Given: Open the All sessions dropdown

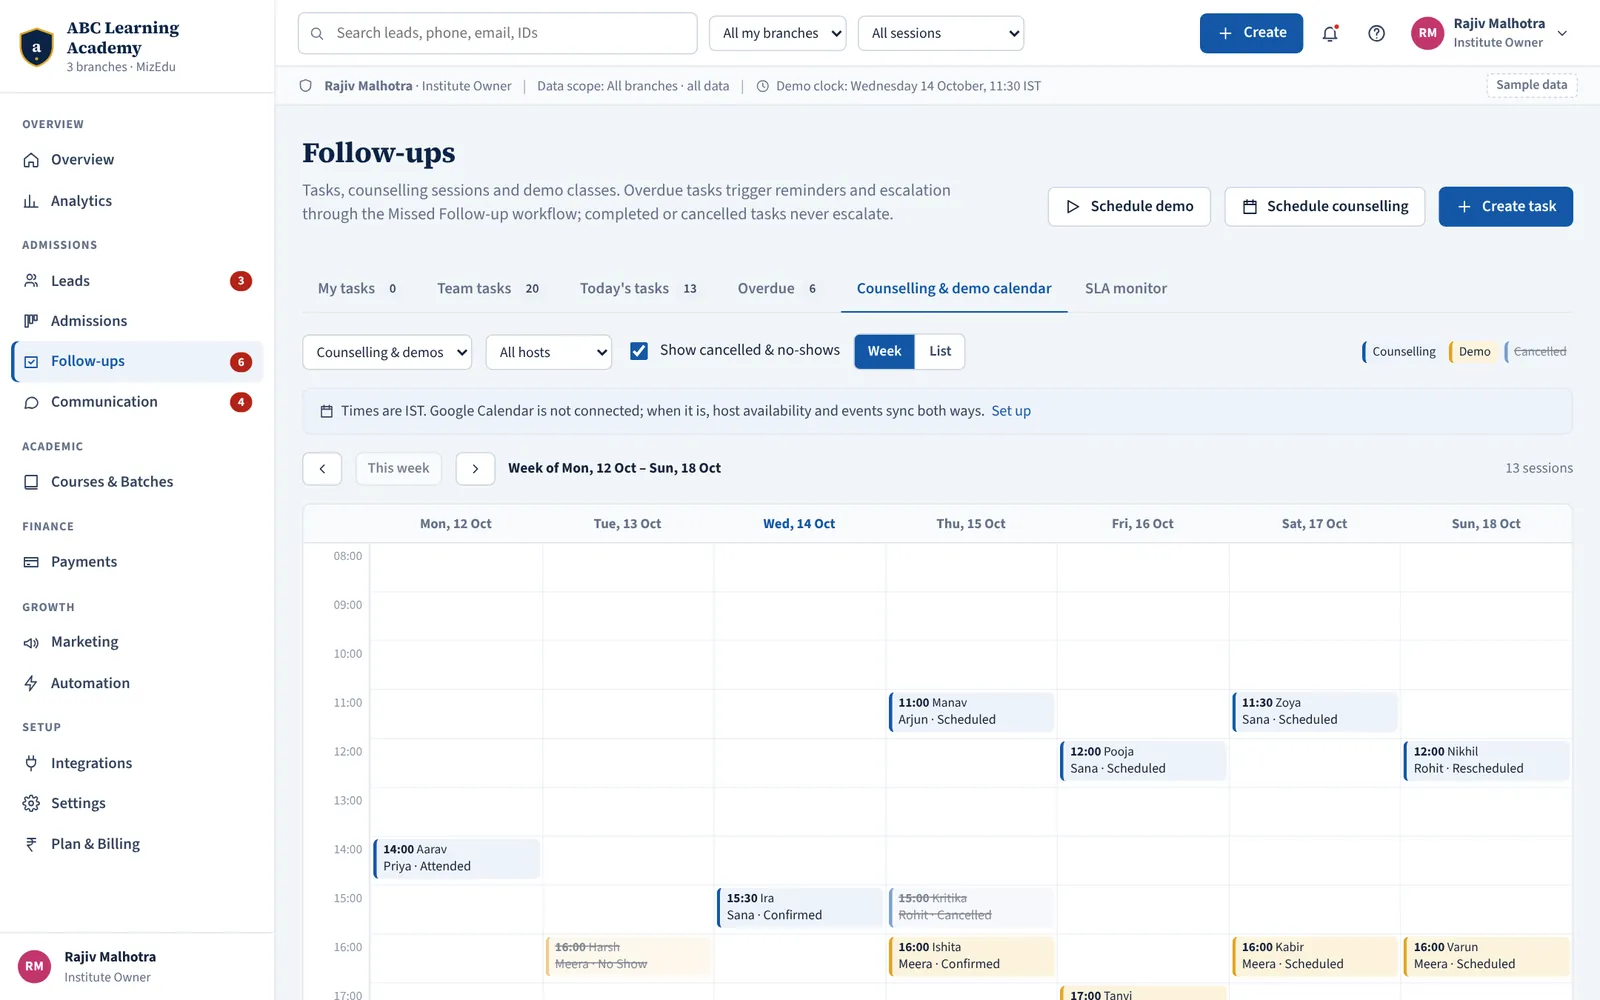Looking at the screenshot, I should [941, 33].
